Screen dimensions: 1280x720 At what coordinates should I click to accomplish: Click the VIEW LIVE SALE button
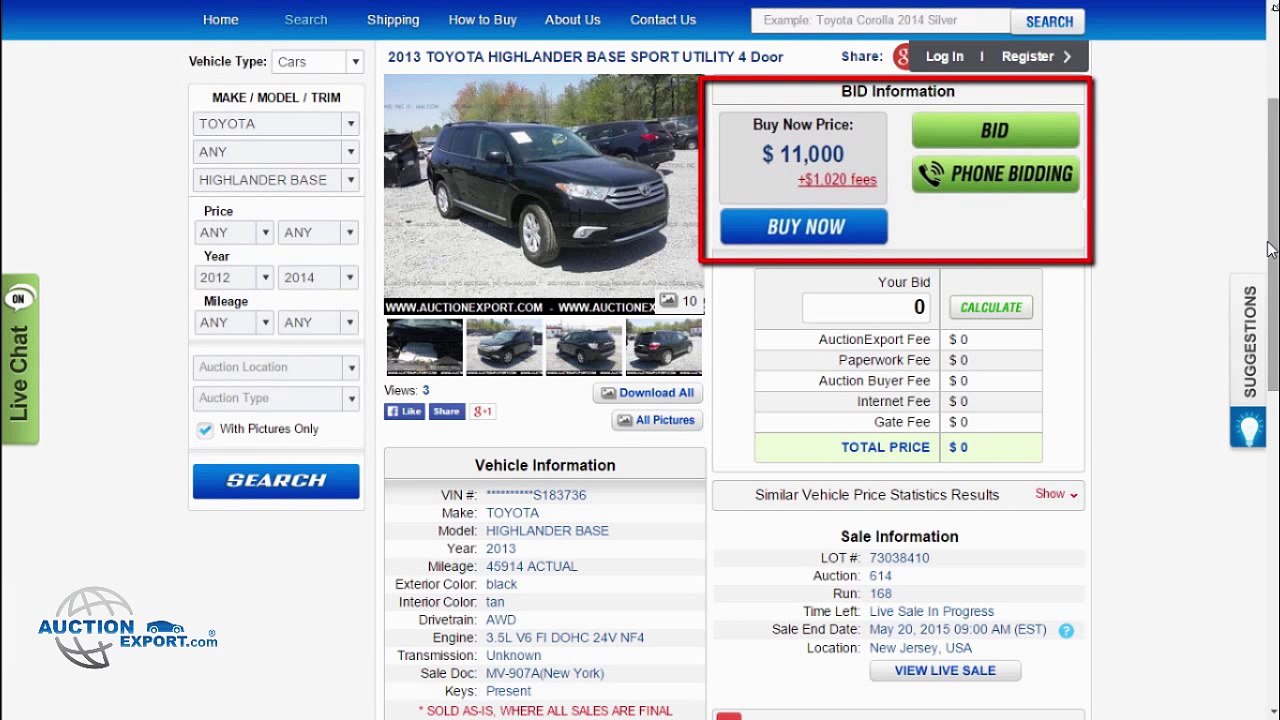click(945, 671)
